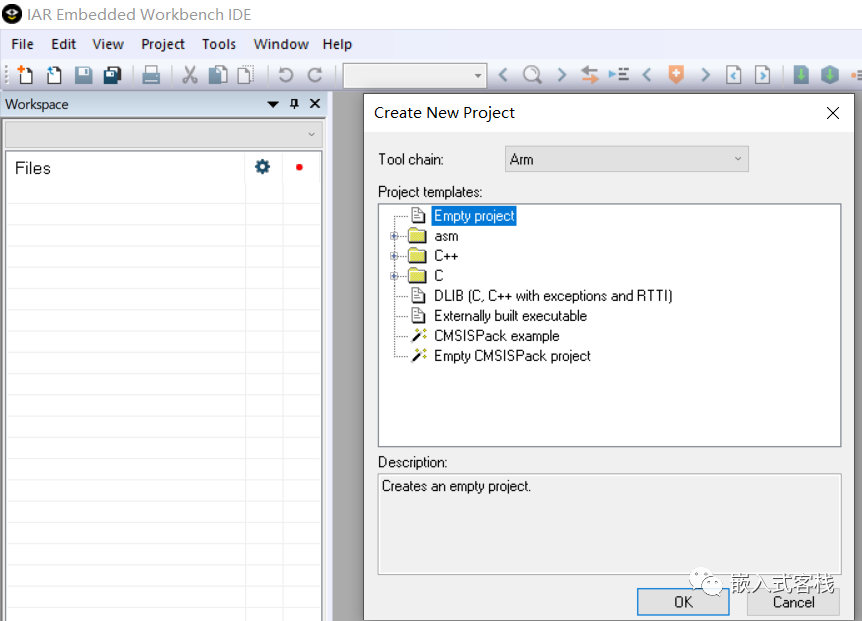The width and height of the screenshot is (862, 621).
Task: Open the Tools menu
Action: pyautogui.click(x=219, y=44)
